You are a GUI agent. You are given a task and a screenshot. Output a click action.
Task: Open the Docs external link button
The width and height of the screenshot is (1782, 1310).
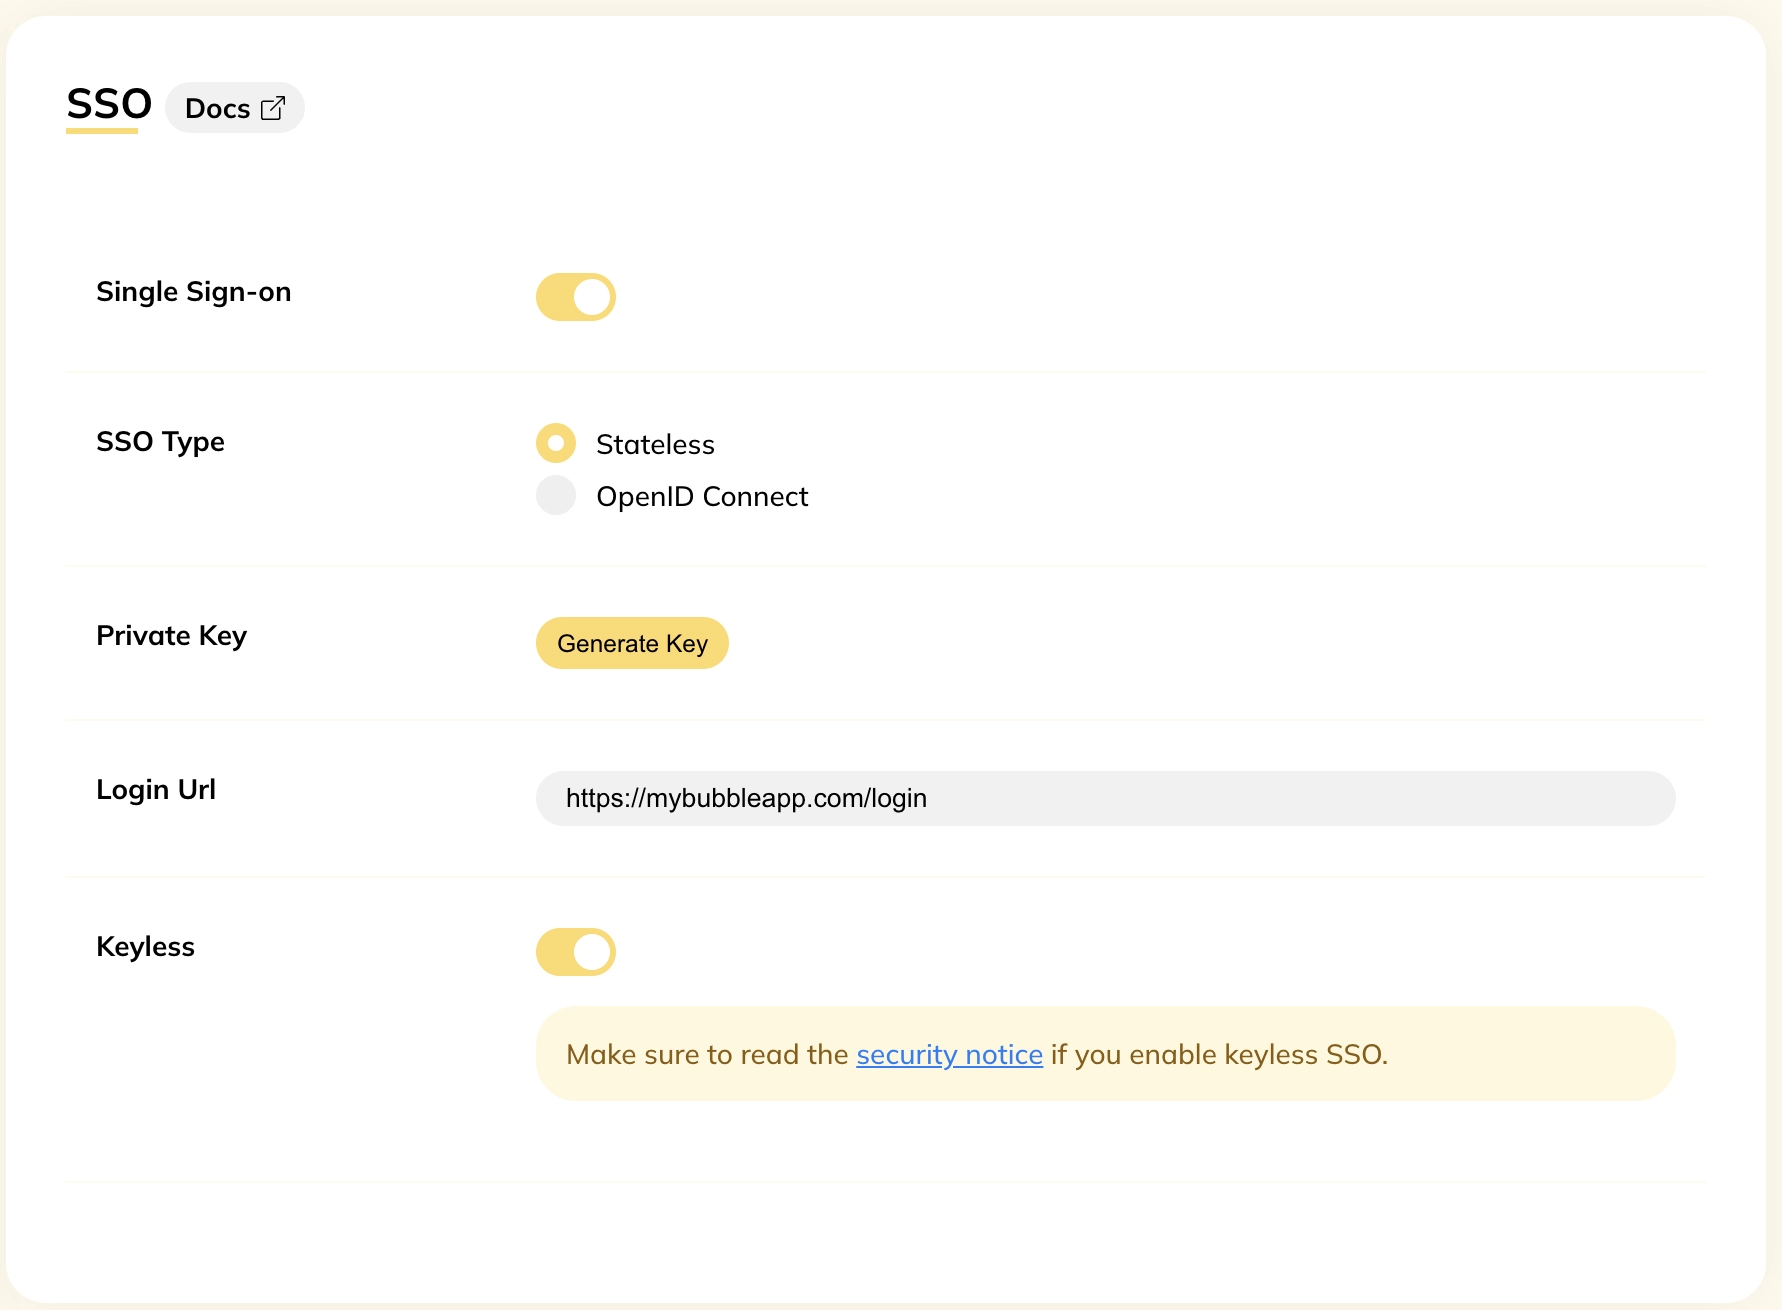(x=235, y=108)
